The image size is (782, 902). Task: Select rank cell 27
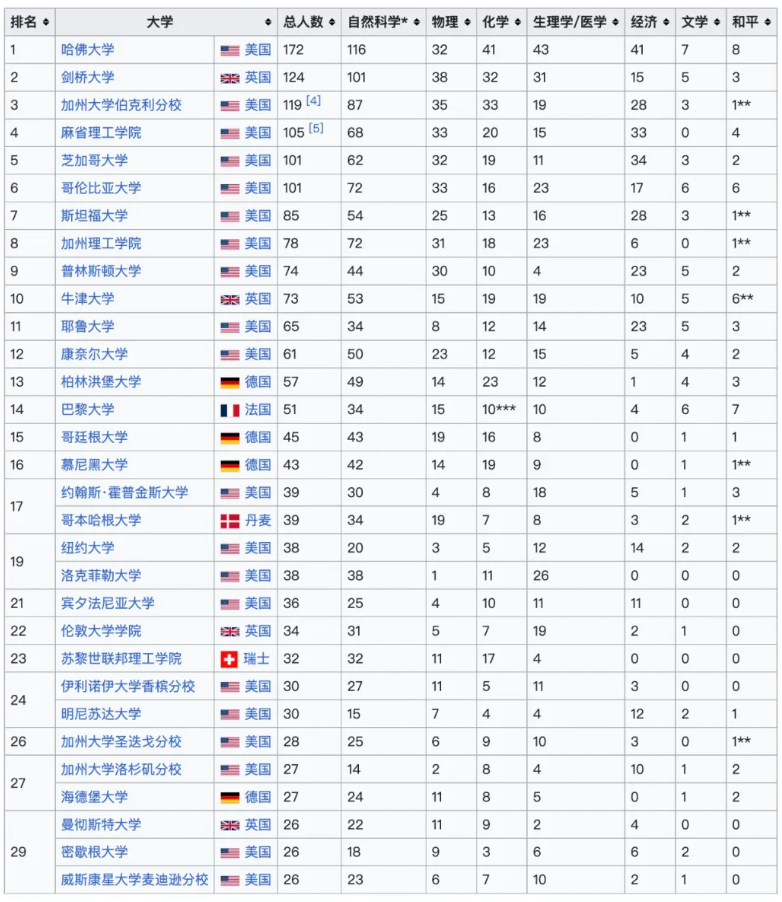[29, 783]
